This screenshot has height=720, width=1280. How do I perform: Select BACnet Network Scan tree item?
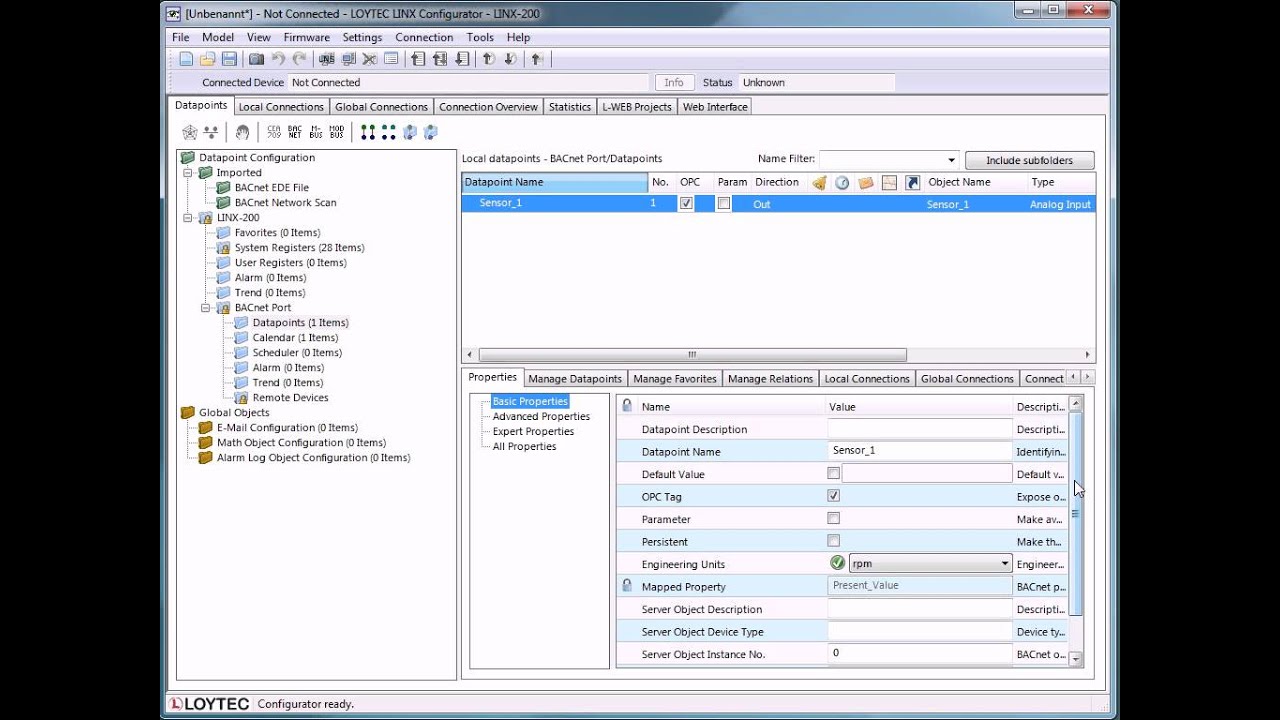pos(285,202)
